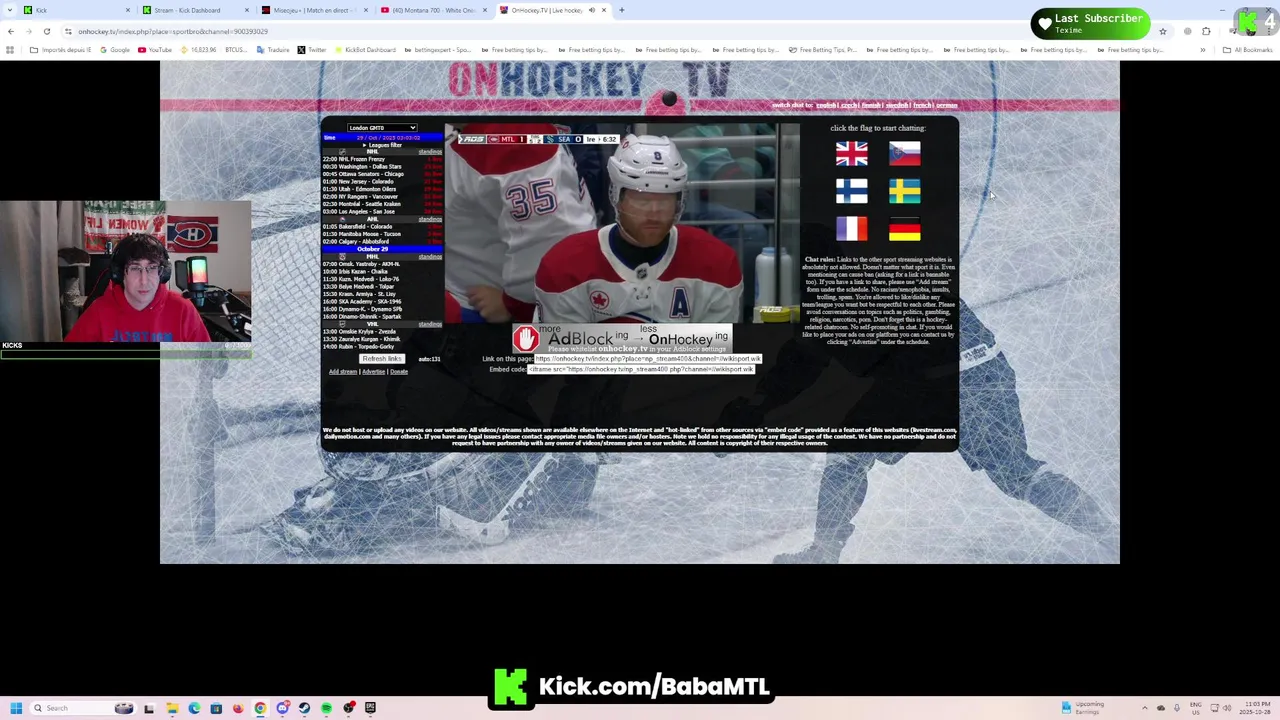The image size is (1280, 720).
Task: Open VHL standings link
Action: [x=430, y=324]
